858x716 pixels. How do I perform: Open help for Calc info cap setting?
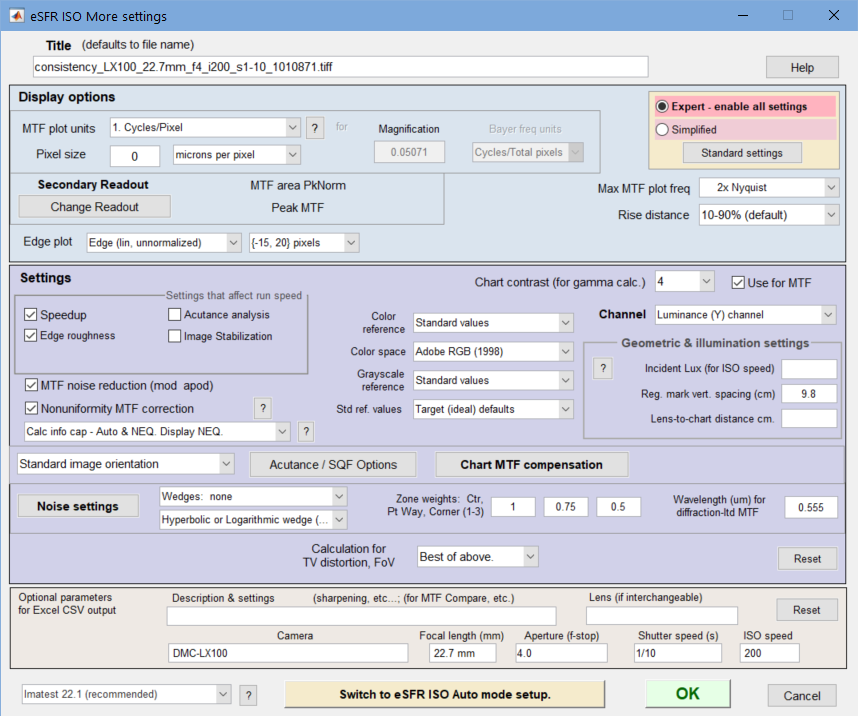(306, 431)
